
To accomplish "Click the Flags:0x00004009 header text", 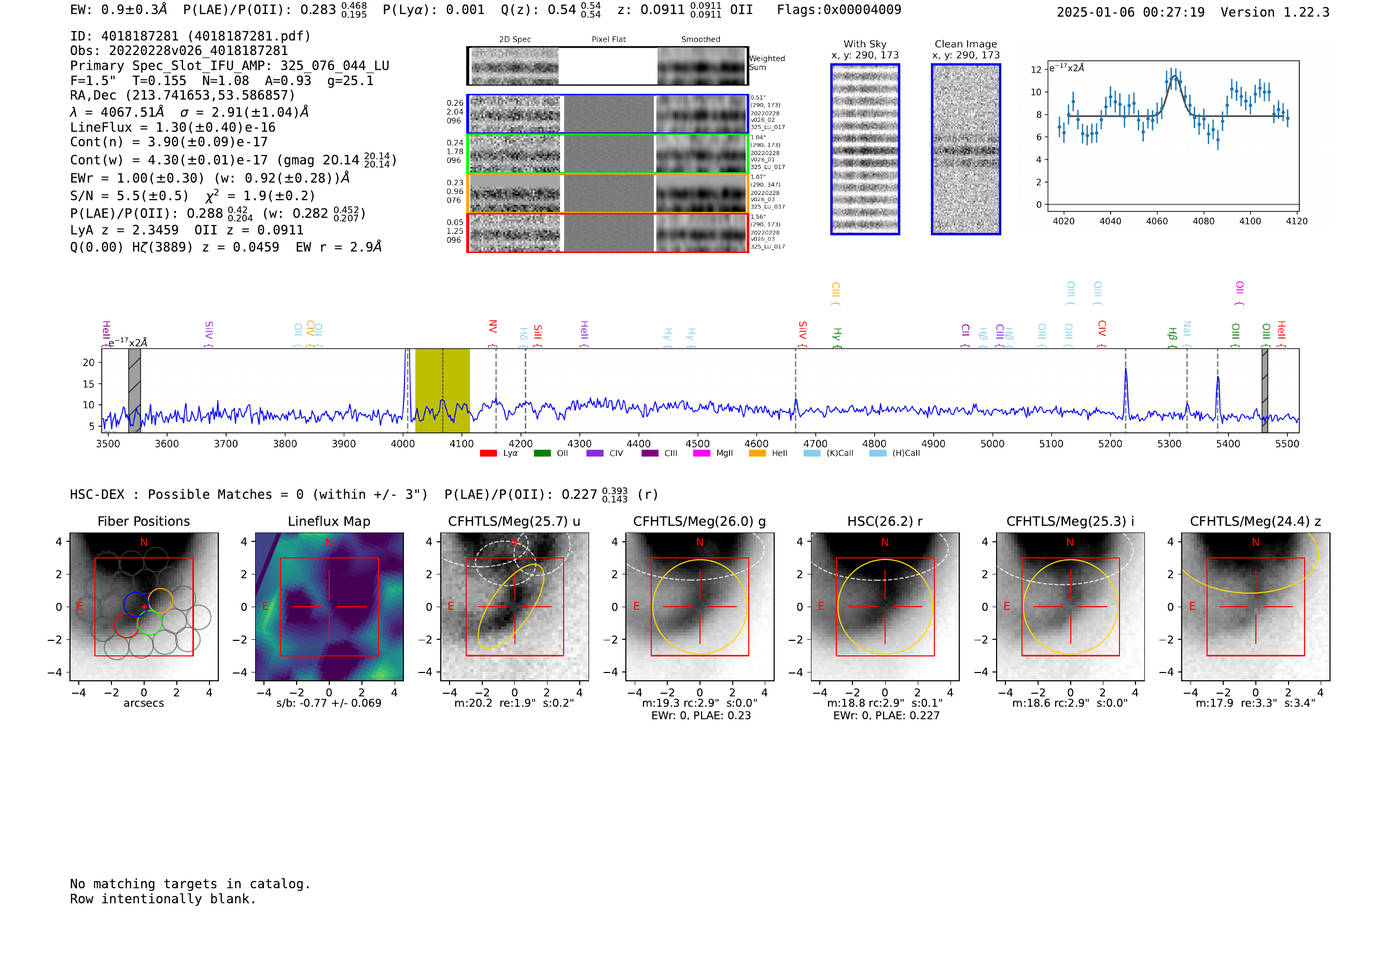I will 839,10.
